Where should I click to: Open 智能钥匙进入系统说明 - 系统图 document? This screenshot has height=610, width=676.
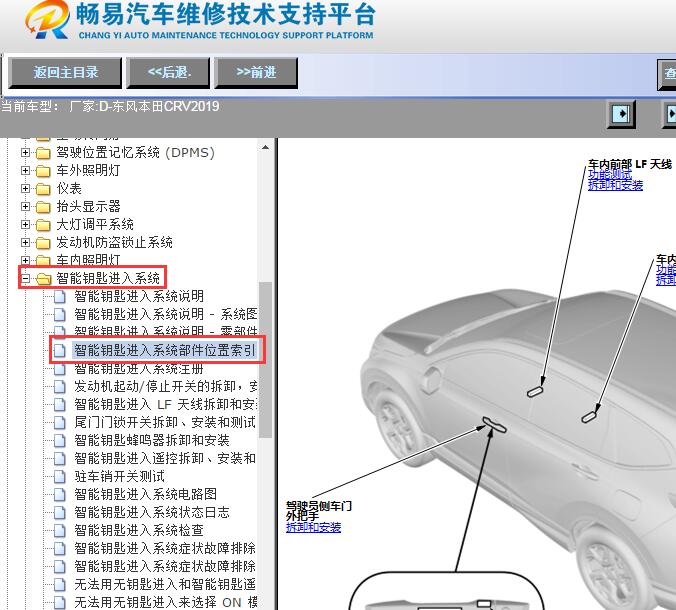click(166, 314)
